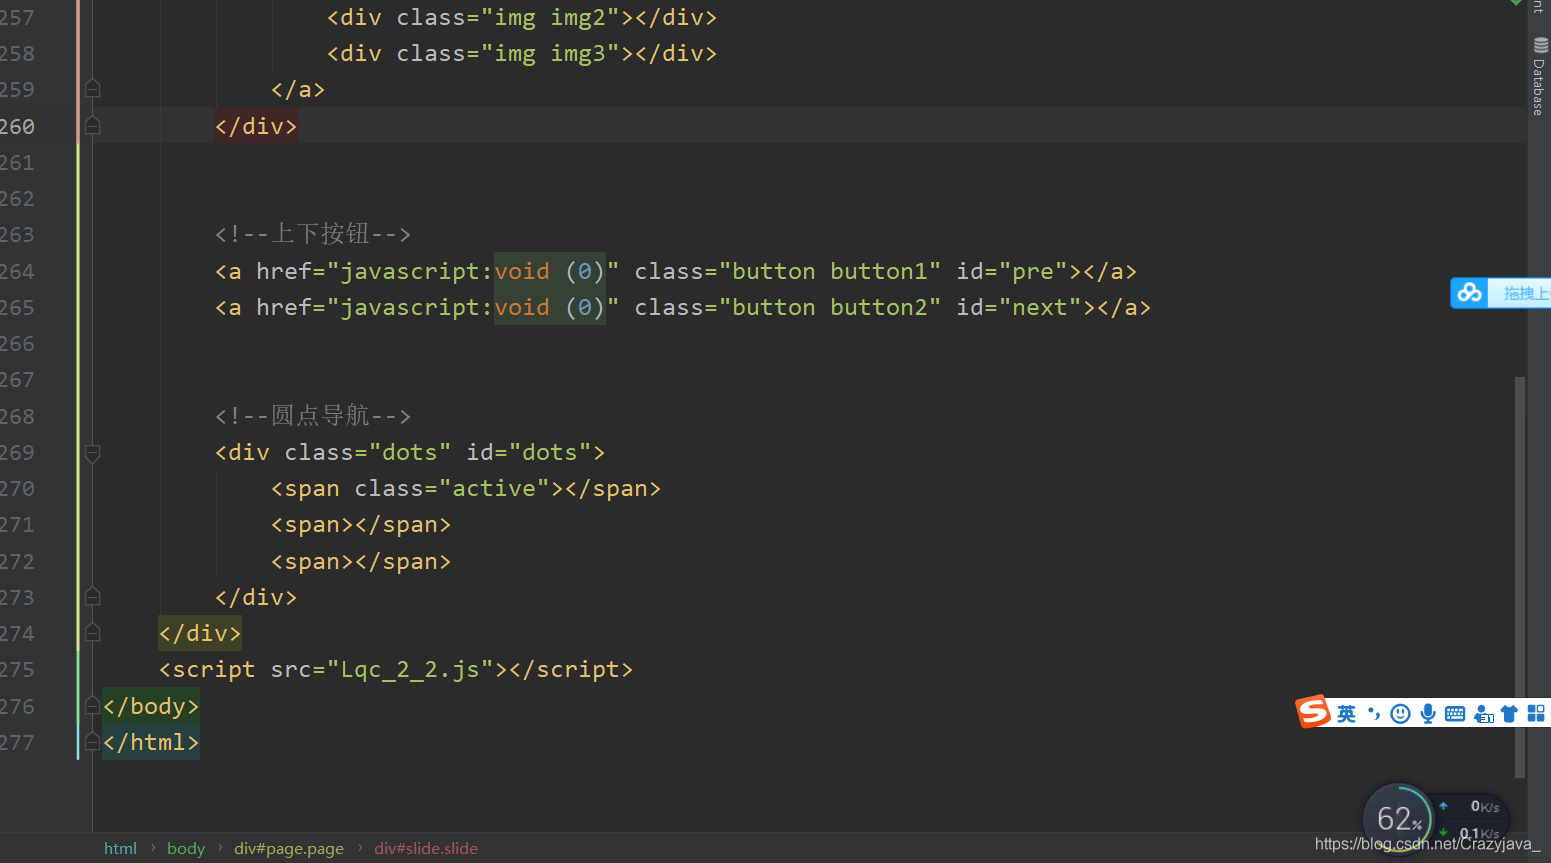Viewport: 1551px width, 863px height.
Task: Select body in the breadcrumb bar
Action: pos(186,848)
